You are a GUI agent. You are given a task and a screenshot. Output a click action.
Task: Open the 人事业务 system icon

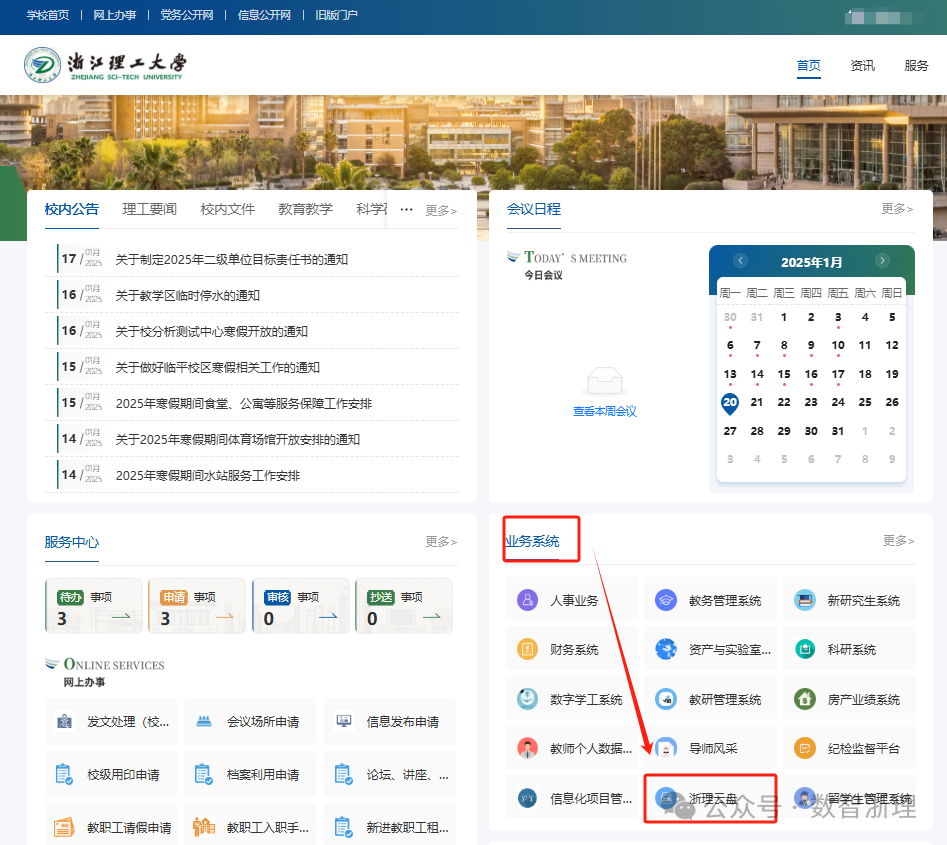coord(528,600)
